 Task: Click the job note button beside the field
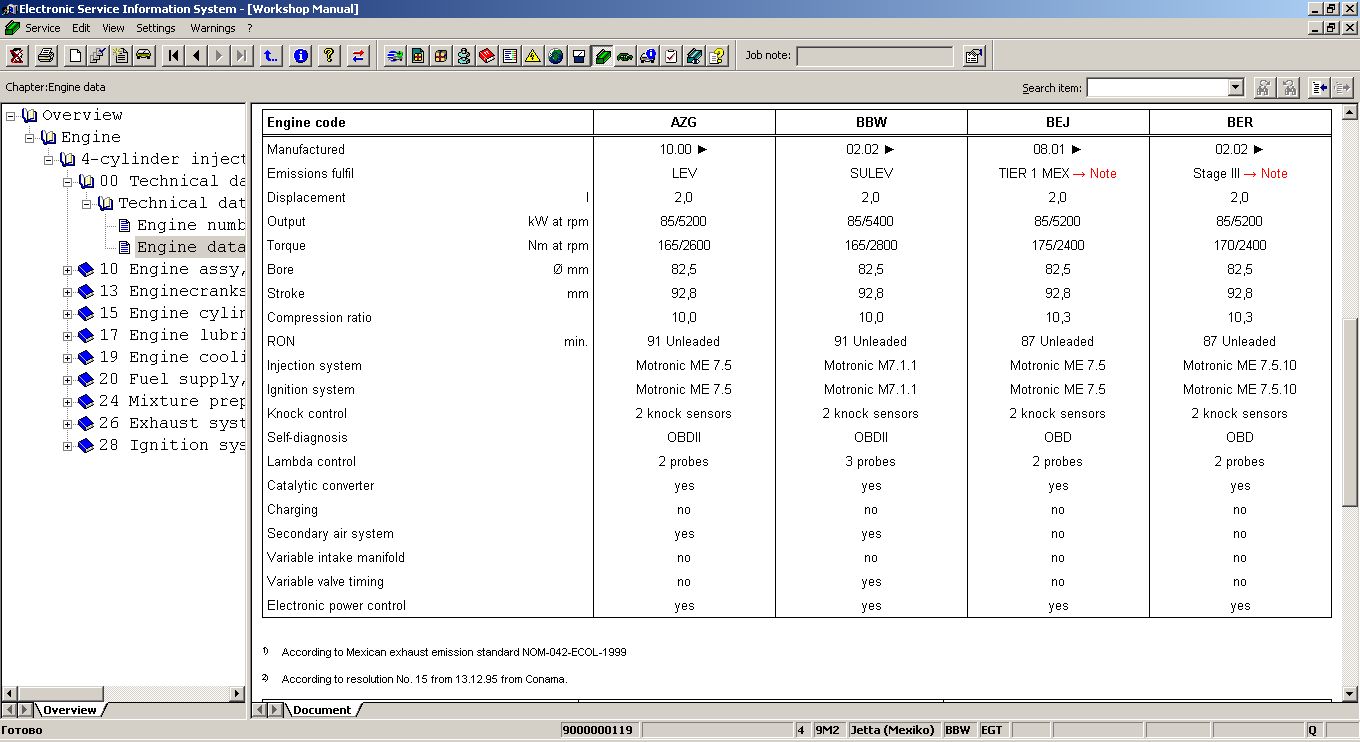pos(974,56)
